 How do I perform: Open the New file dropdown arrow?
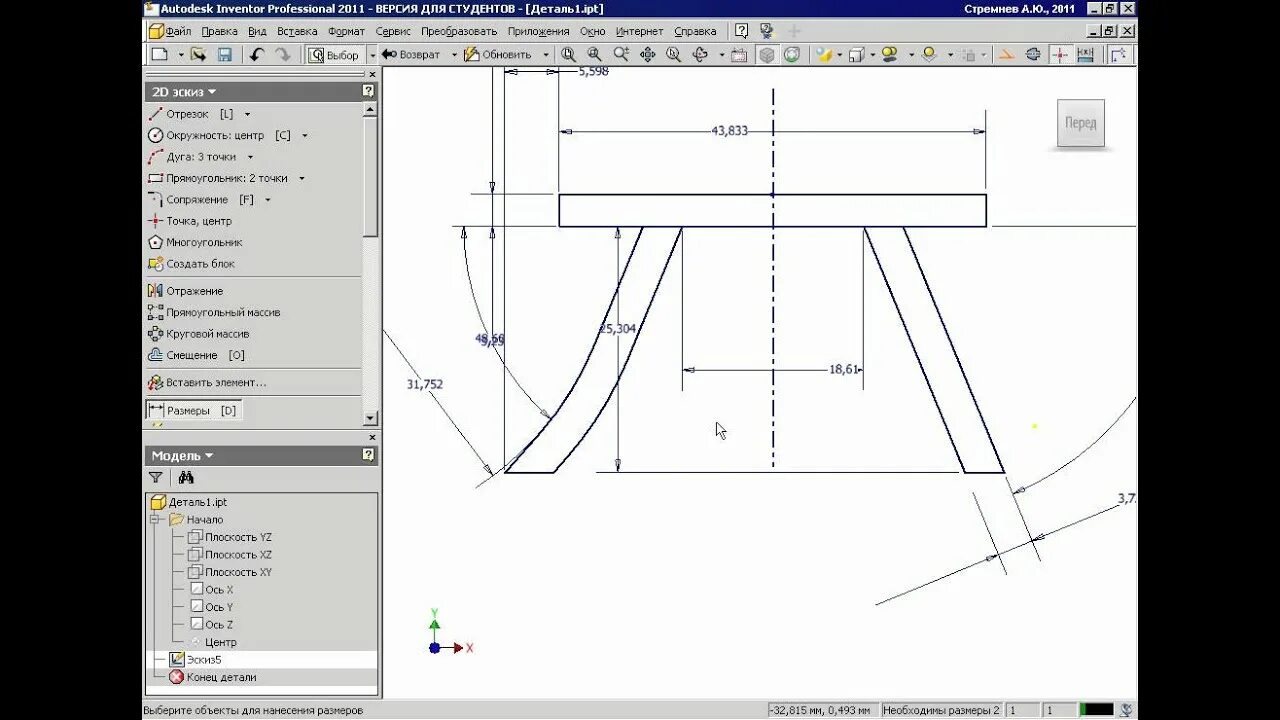tap(181, 54)
